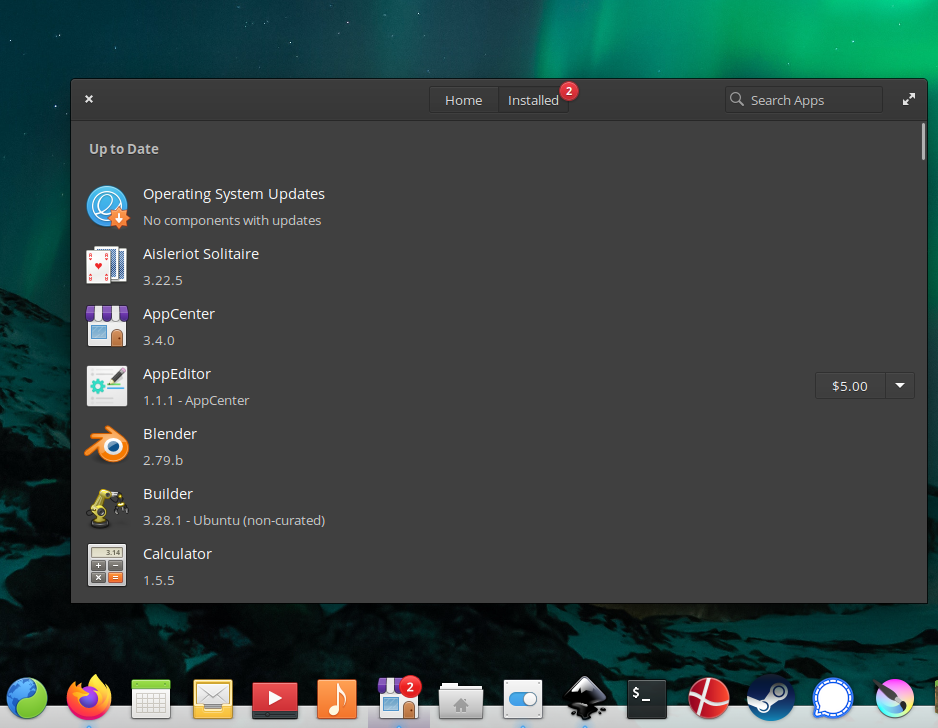Image resolution: width=938 pixels, height=728 pixels.
Task: Open the Mail app in dock
Action: pos(213,699)
